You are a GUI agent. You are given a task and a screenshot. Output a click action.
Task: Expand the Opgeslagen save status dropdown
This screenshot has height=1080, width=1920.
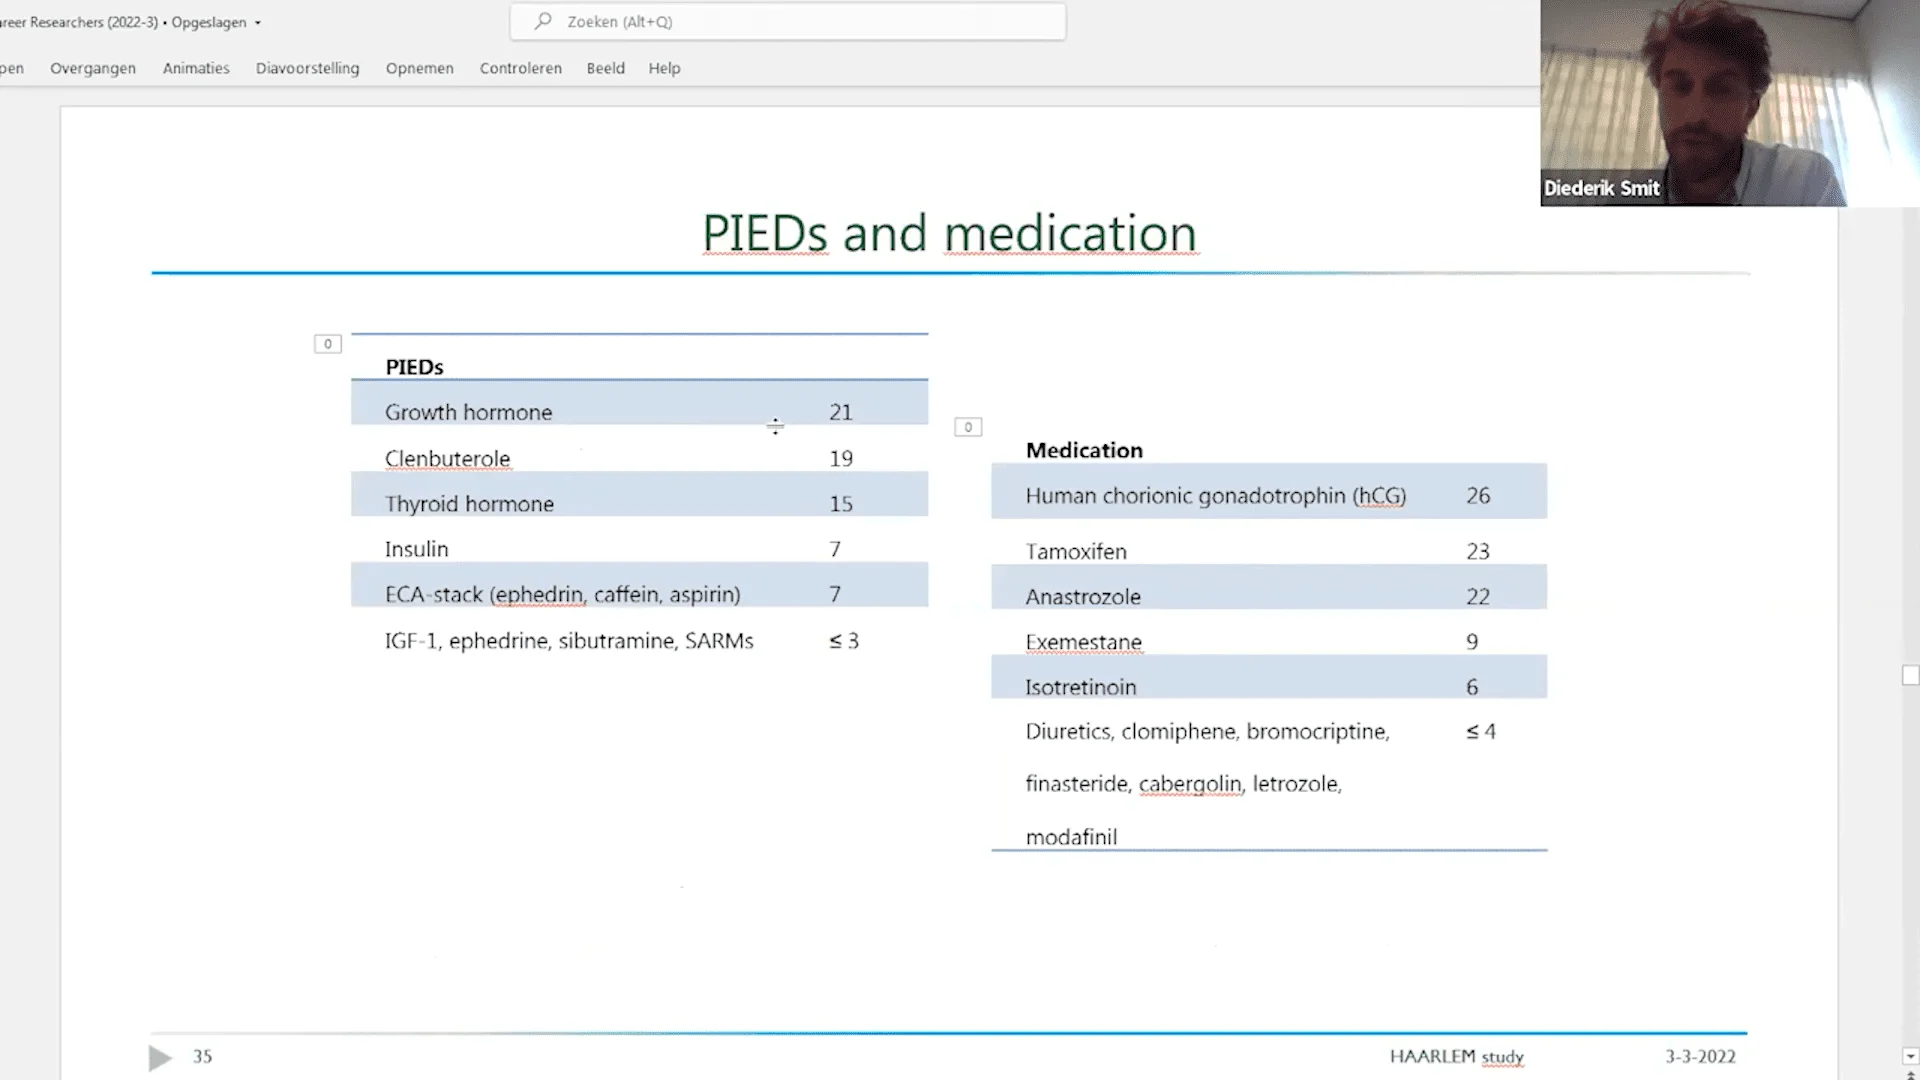(x=257, y=22)
